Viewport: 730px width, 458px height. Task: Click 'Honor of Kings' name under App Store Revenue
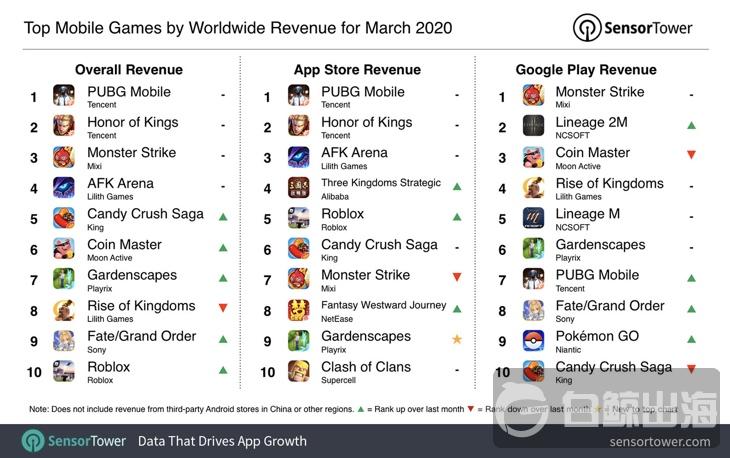click(367, 122)
